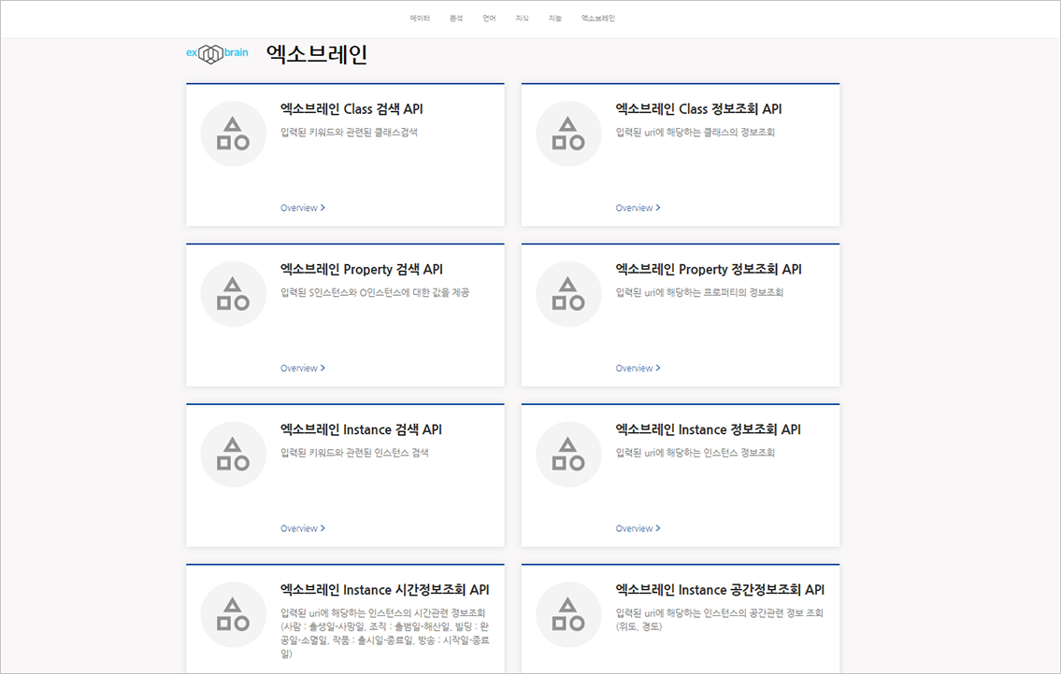Image resolution: width=1061 pixels, height=674 pixels.
Task: Click the title 엑소브레인 Instance 정보조회 API
Action: tap(708, 430)
